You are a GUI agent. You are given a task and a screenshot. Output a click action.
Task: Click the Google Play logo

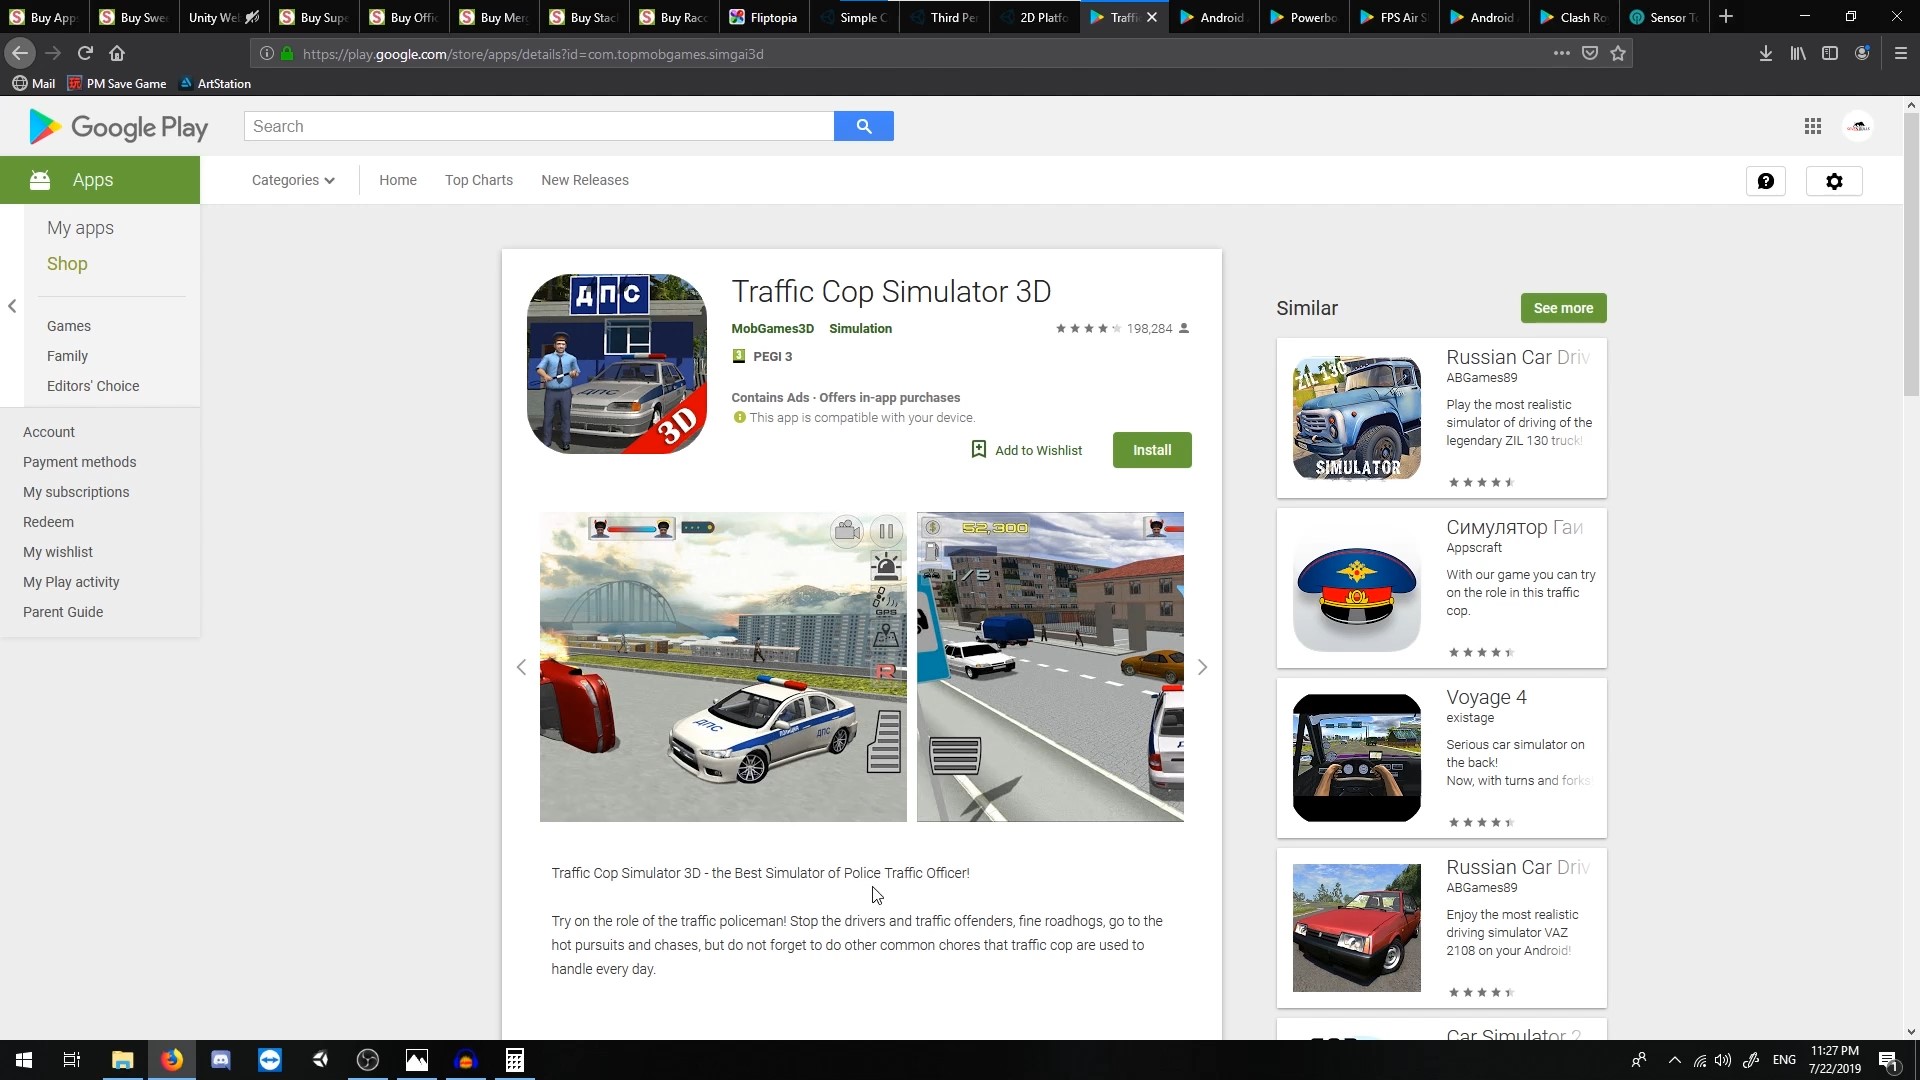(116, 127)
